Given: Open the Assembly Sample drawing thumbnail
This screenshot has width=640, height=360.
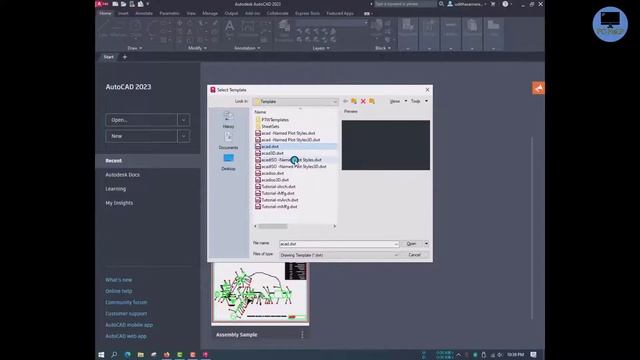Looking at the screenshot, I should point(260,292).
